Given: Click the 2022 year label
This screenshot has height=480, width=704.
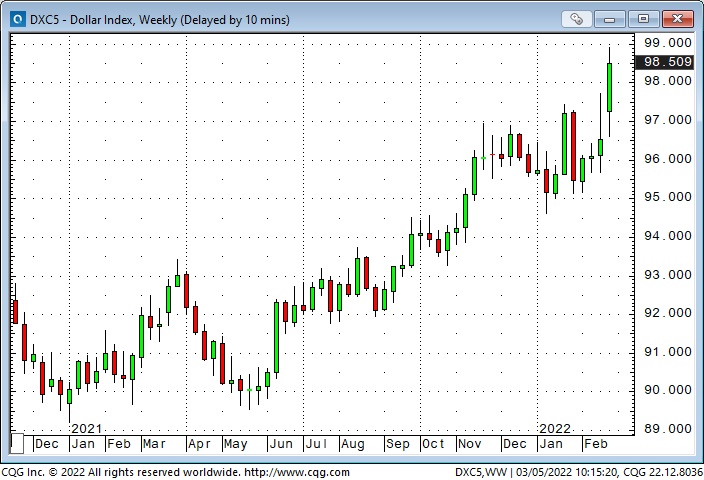Looking at the screenshot, I should (x=555, y=429).
